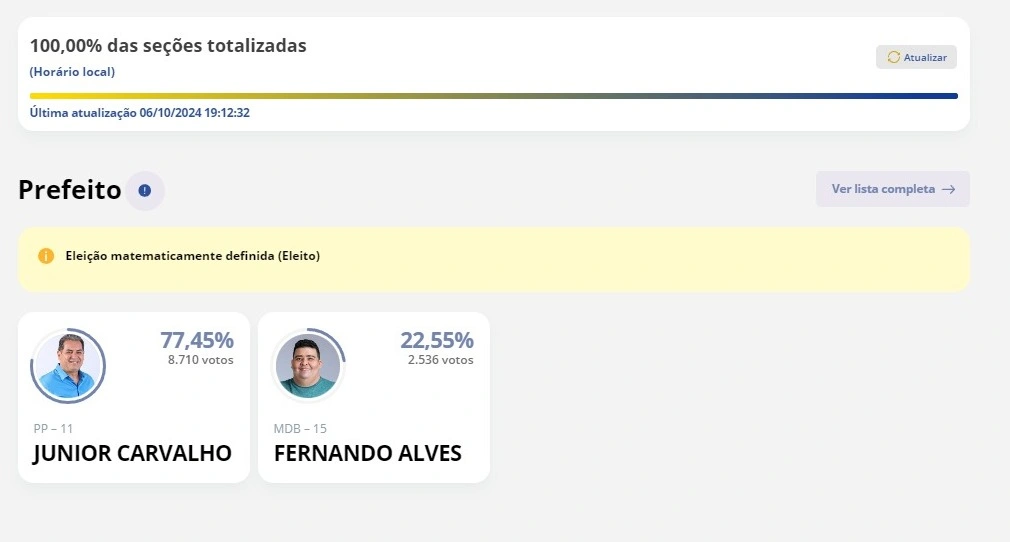The height and width of the screenshot is (542, 1010).
Task: Click the MDB – 15 party label
Action: pyautogui.click(x=300, y=428)
